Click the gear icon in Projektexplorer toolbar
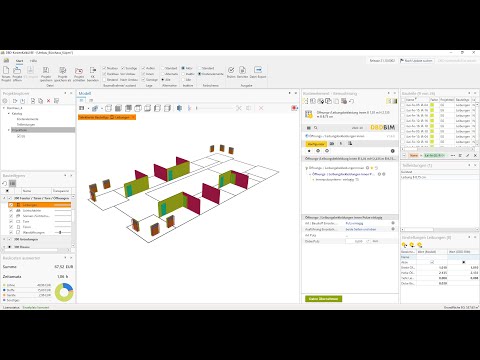 pyautogui.click(x=5, y=101)
